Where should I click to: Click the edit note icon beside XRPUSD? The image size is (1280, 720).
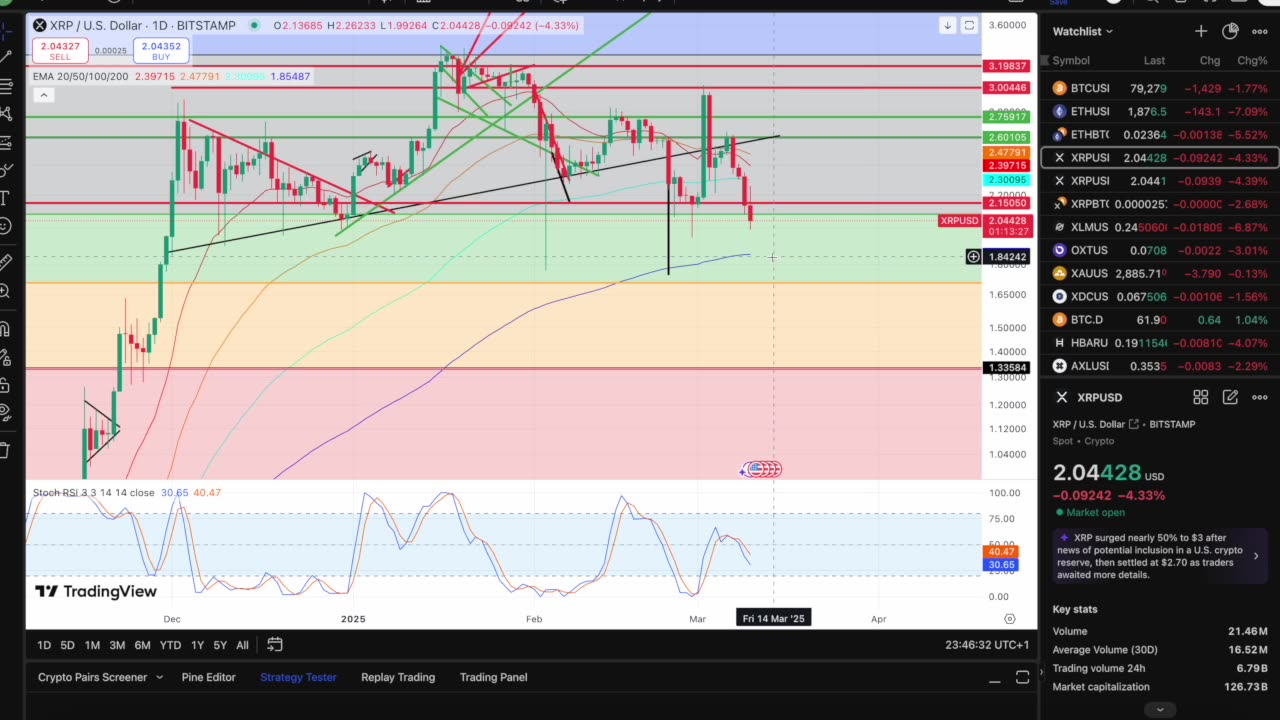1230,397
